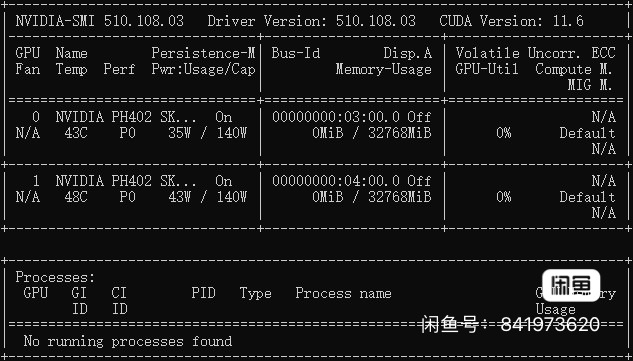Screen dimensions: 633x361
Task: Click the "GI" column header
Action: (x=79, y=293)
